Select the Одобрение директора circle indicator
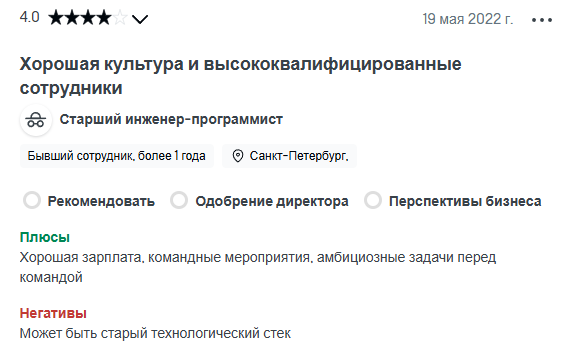 pyautogui.click(x=179, y=200)
